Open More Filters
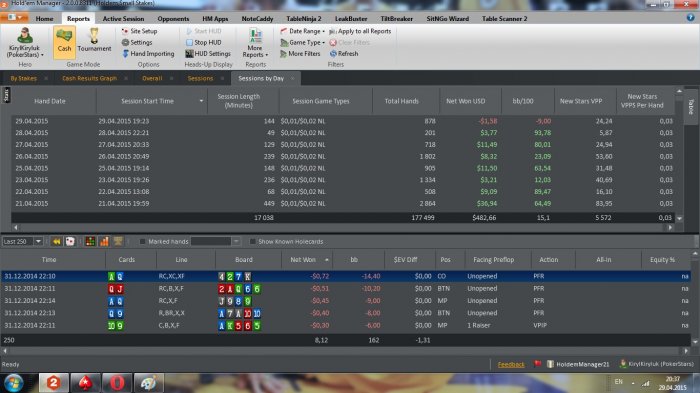The height and width of the screenshot is (393, 700). 300,54
